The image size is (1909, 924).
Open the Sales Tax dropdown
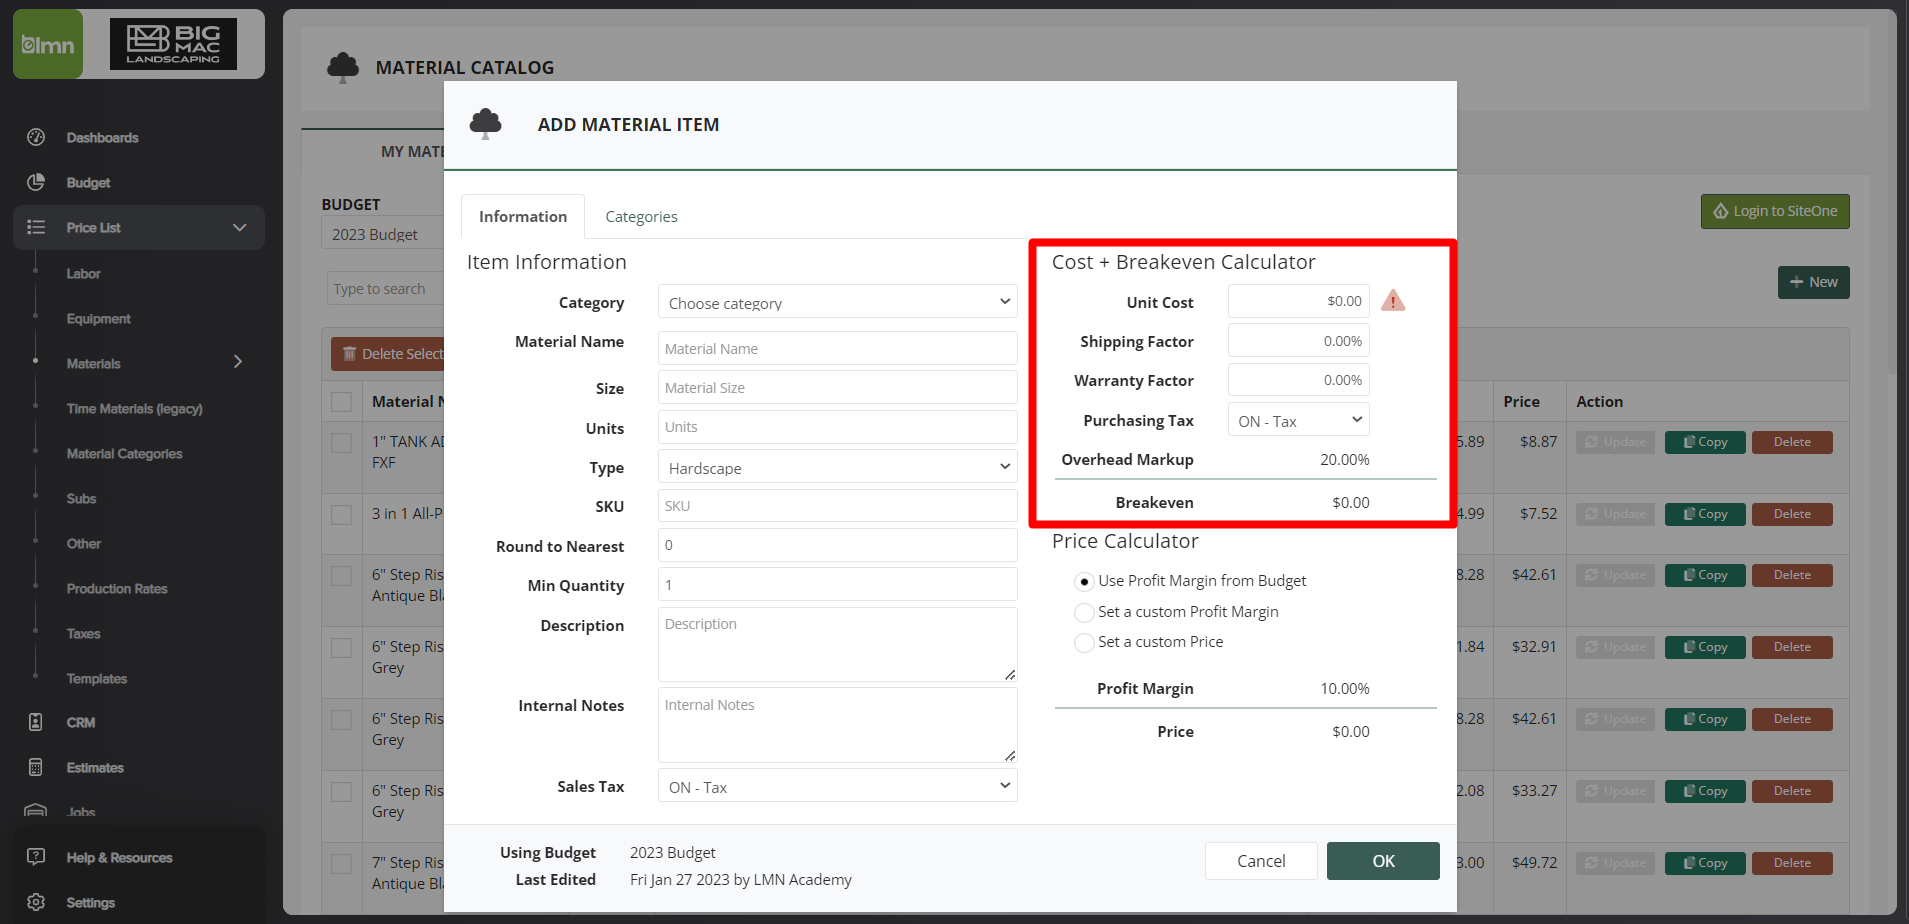click(838, 786)
